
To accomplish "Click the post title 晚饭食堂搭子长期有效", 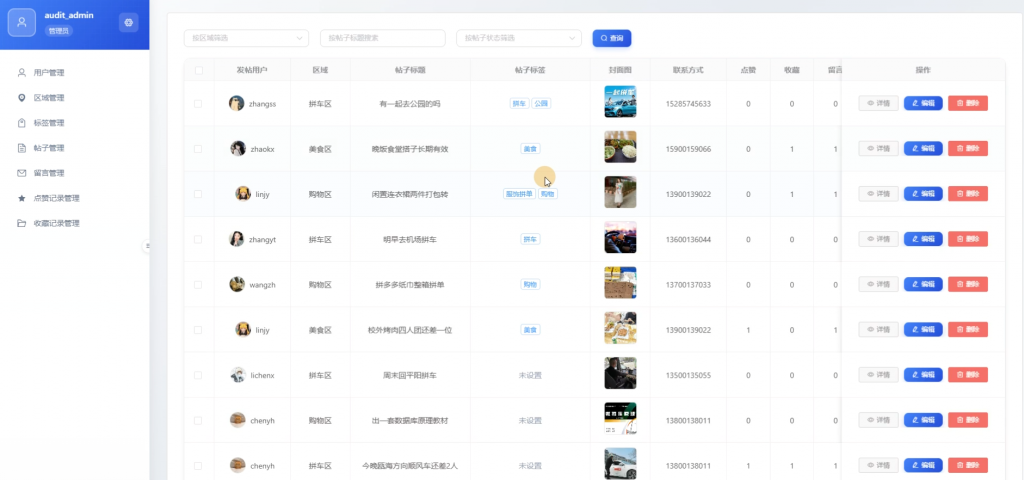I will (x=410, y=149).
